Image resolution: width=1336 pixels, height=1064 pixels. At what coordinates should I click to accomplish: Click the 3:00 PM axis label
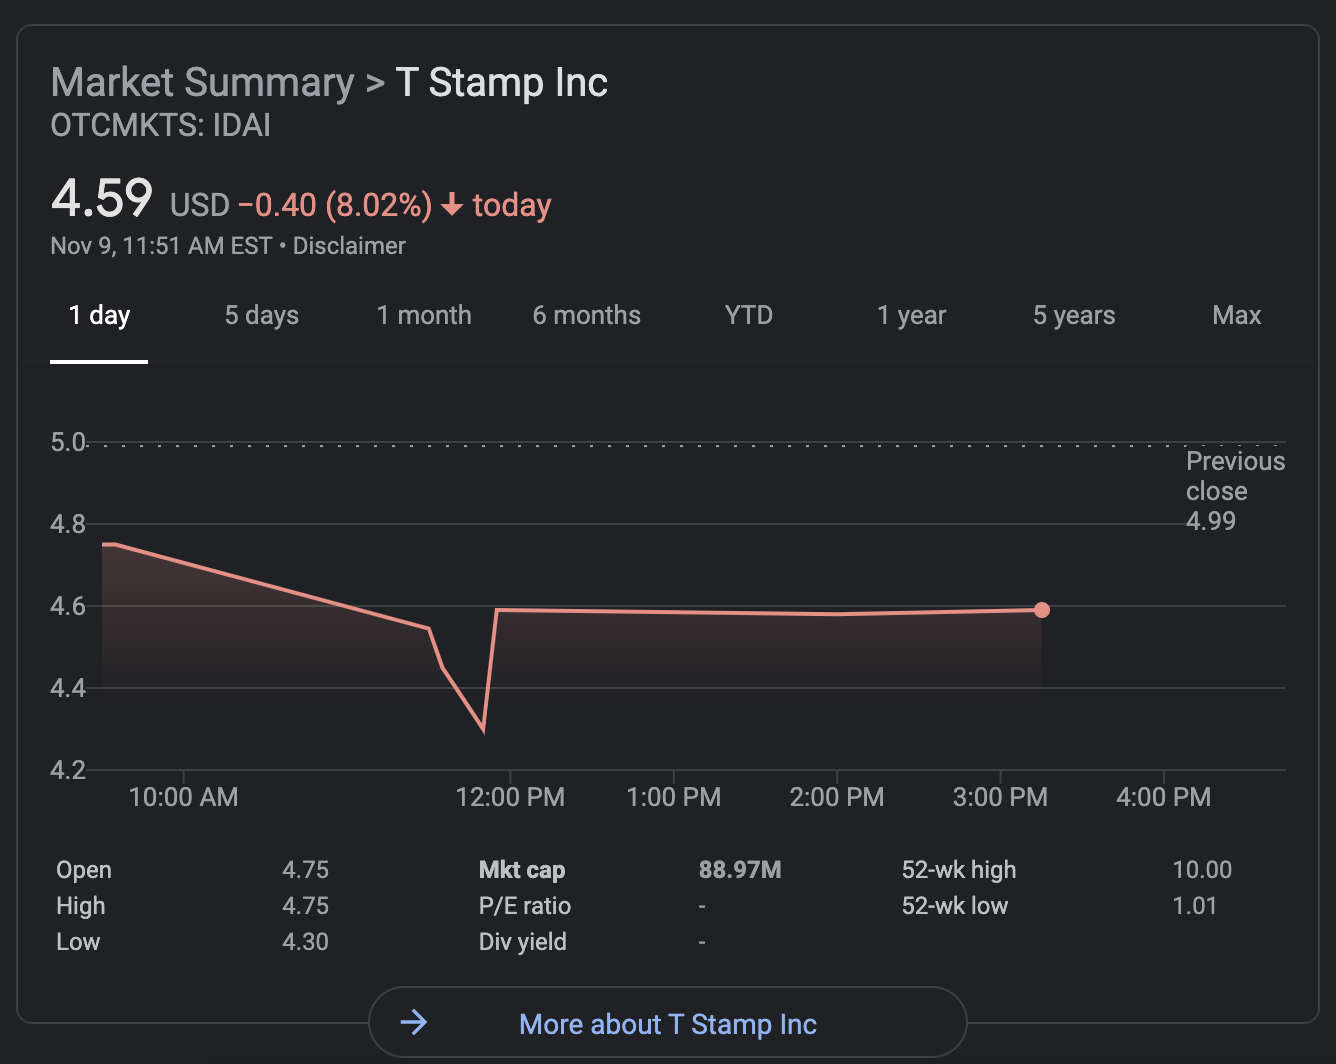coord(1000,797)
